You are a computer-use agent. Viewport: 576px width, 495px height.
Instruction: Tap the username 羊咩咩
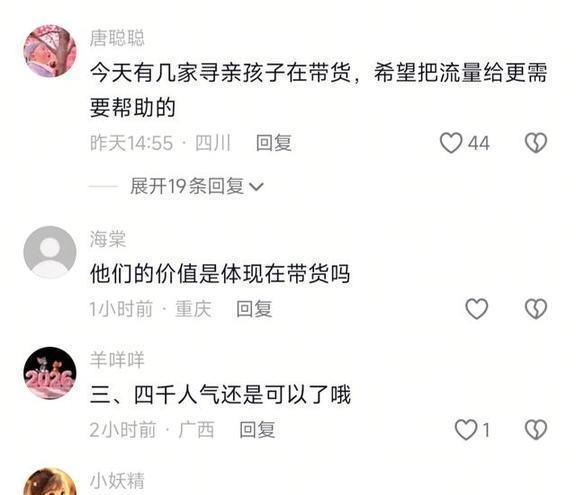tap(117, 359)
